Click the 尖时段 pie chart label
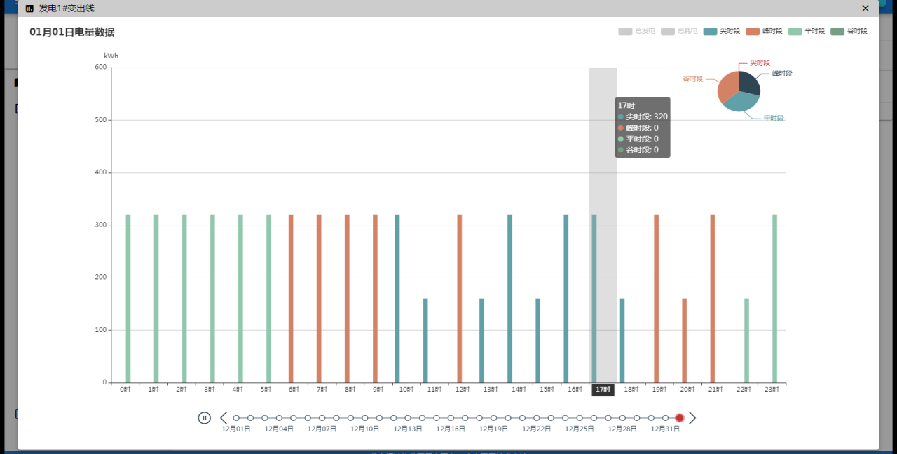Viewport: 897px width, 454px height. (x=760, y=63)
